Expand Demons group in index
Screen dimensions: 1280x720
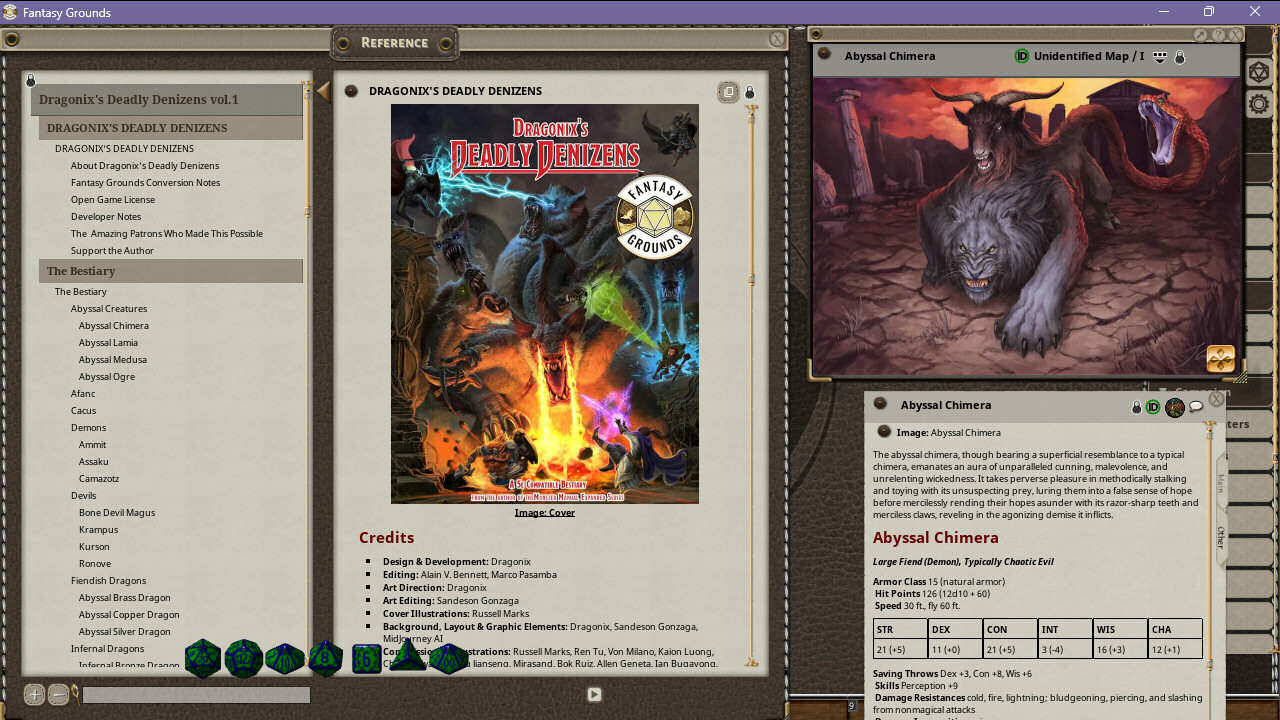[88, 428]
